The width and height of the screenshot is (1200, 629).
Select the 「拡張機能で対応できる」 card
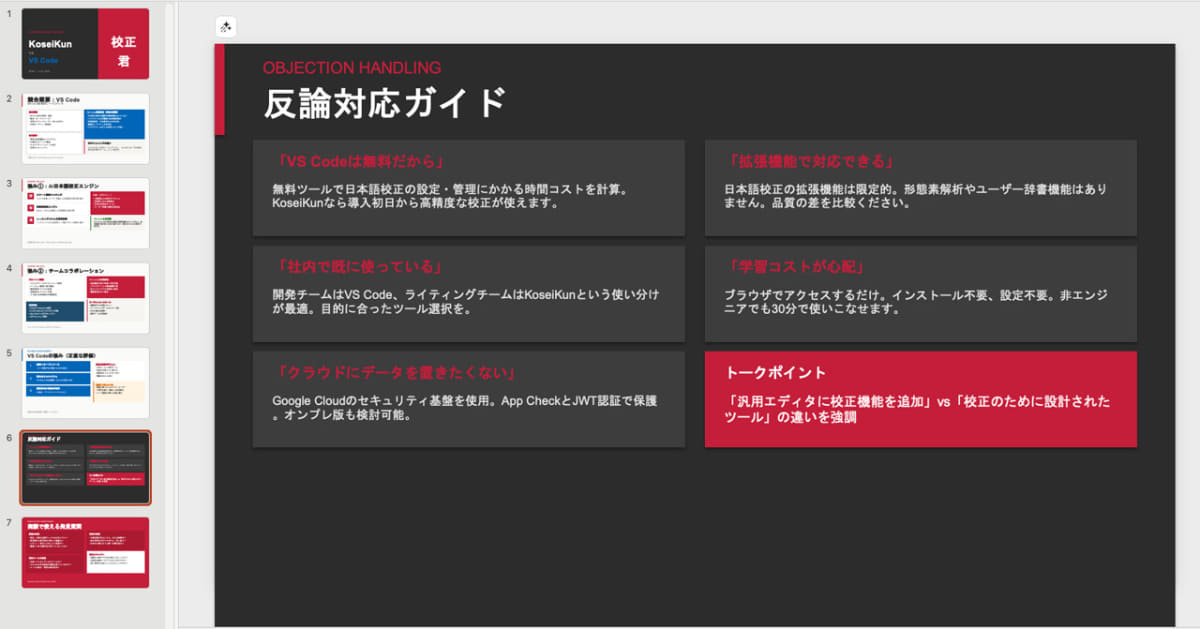tap(920, 189)
